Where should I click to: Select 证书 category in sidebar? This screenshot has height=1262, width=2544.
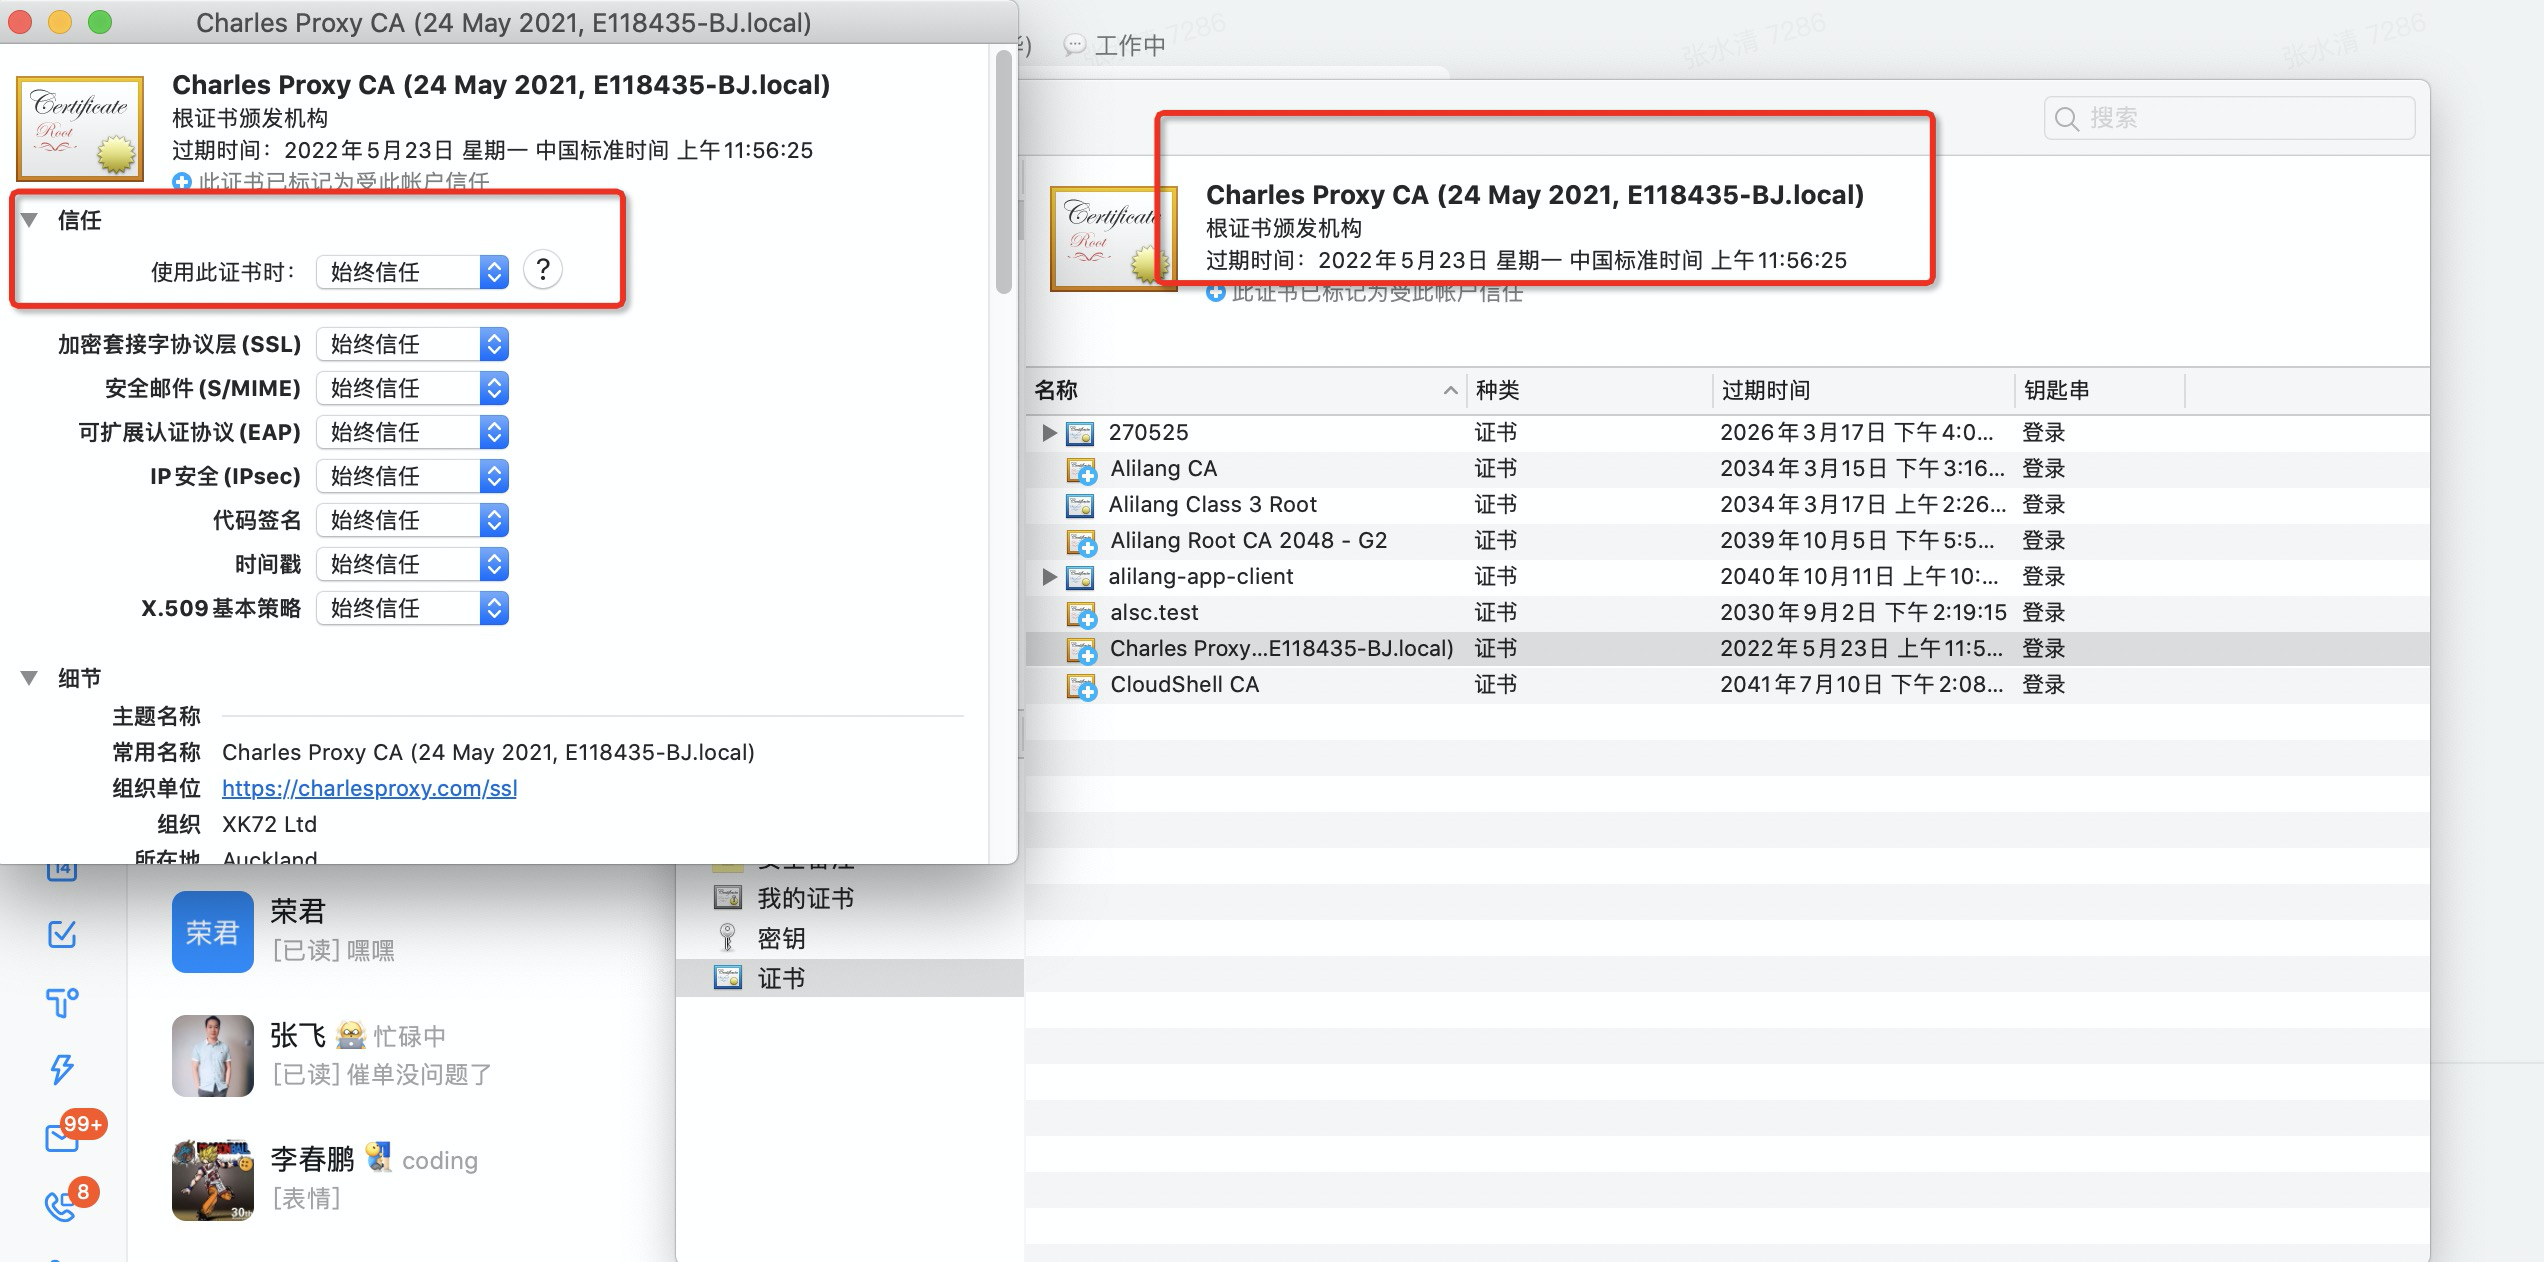pyautogui.click(x=850, y=978)
